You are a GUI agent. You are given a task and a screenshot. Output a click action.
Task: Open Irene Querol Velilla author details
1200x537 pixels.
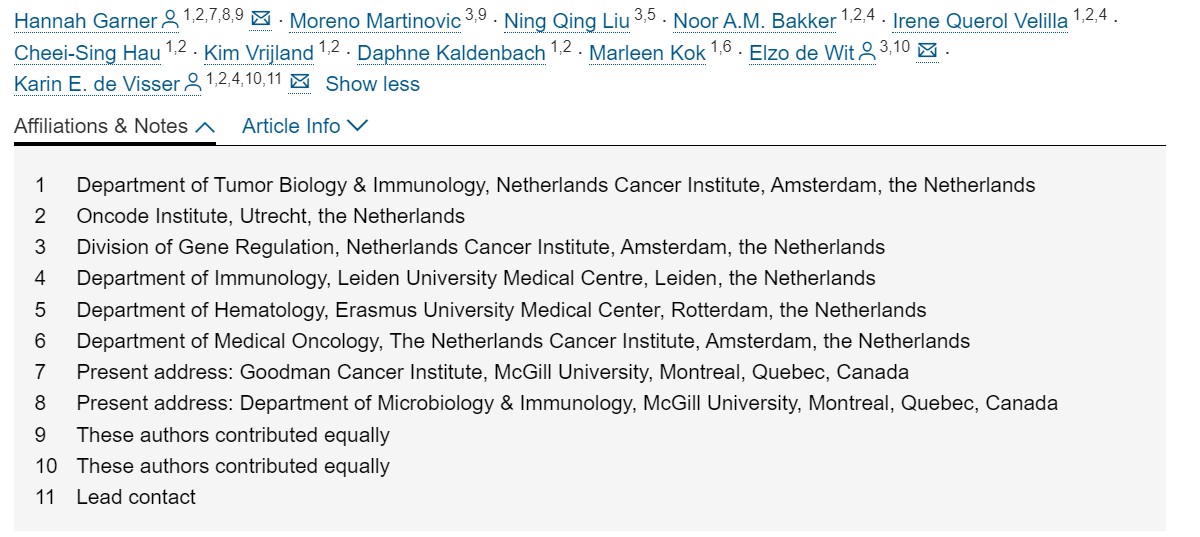pyautogui.click(x=979, y=21)
